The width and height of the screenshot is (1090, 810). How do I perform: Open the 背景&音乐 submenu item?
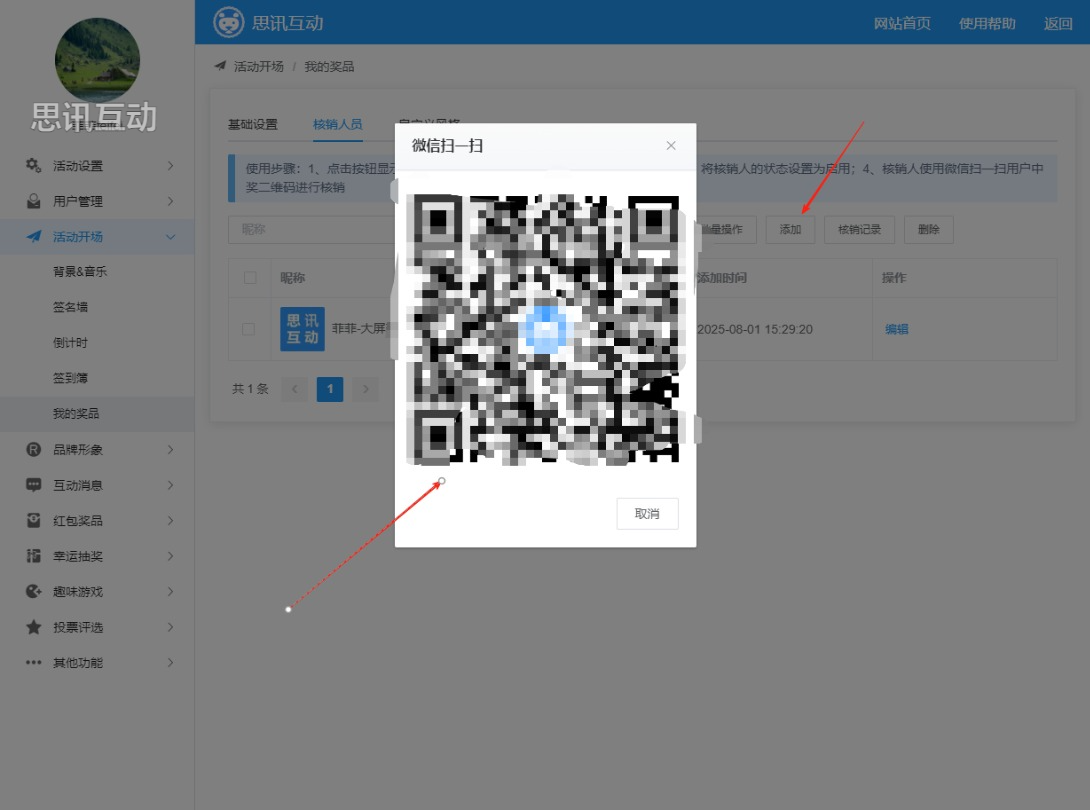pos(97,272)
